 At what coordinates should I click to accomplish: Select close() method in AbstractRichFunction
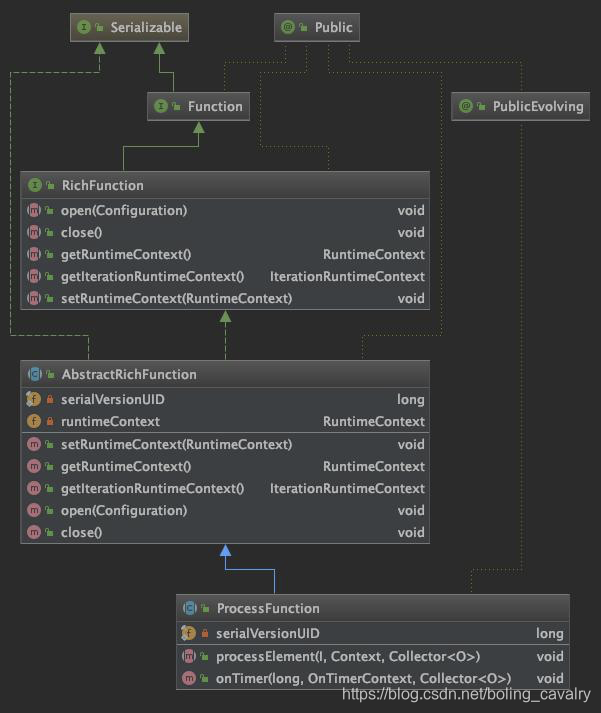pos(225,532)
